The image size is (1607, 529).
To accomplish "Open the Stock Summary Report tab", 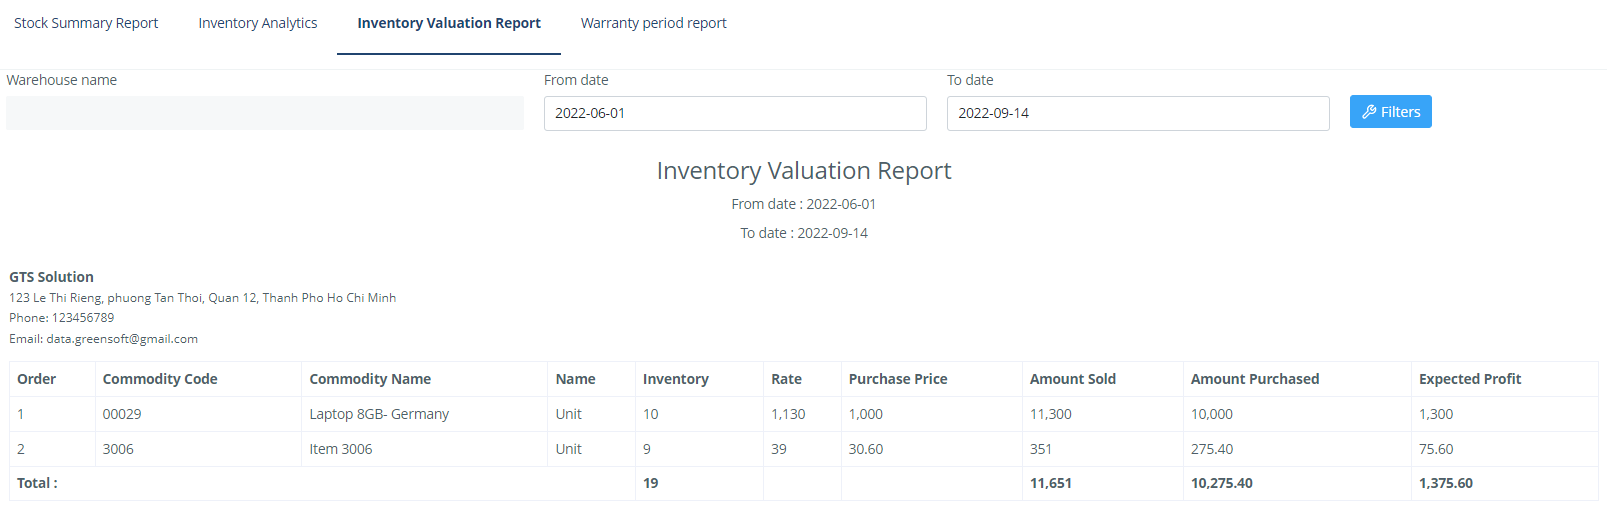I will tap(86, 23).
